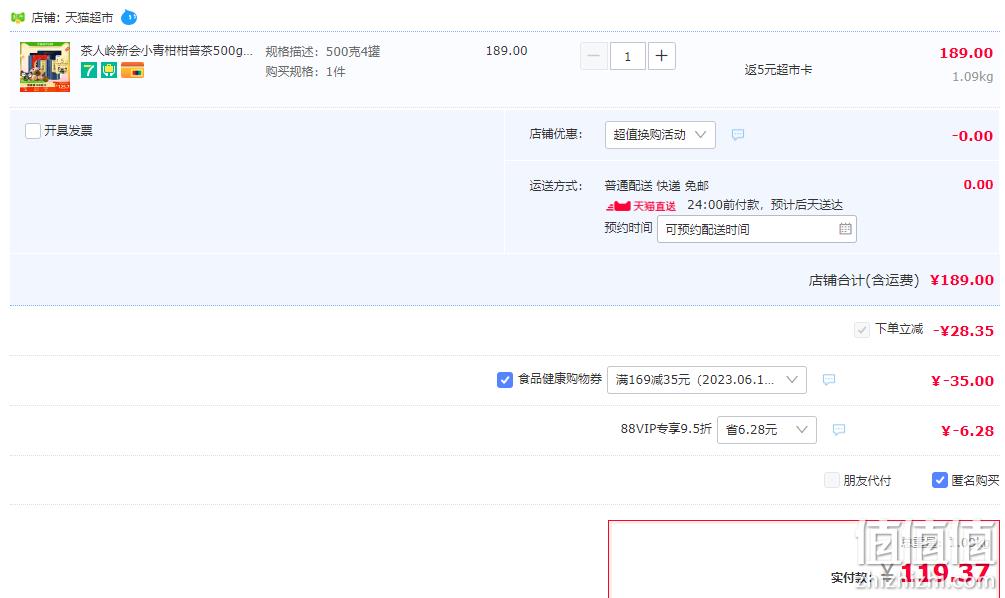The image size is (1005, 598).
Task: Click the blue Wangwang chat icon
Action: coord(129,17)
